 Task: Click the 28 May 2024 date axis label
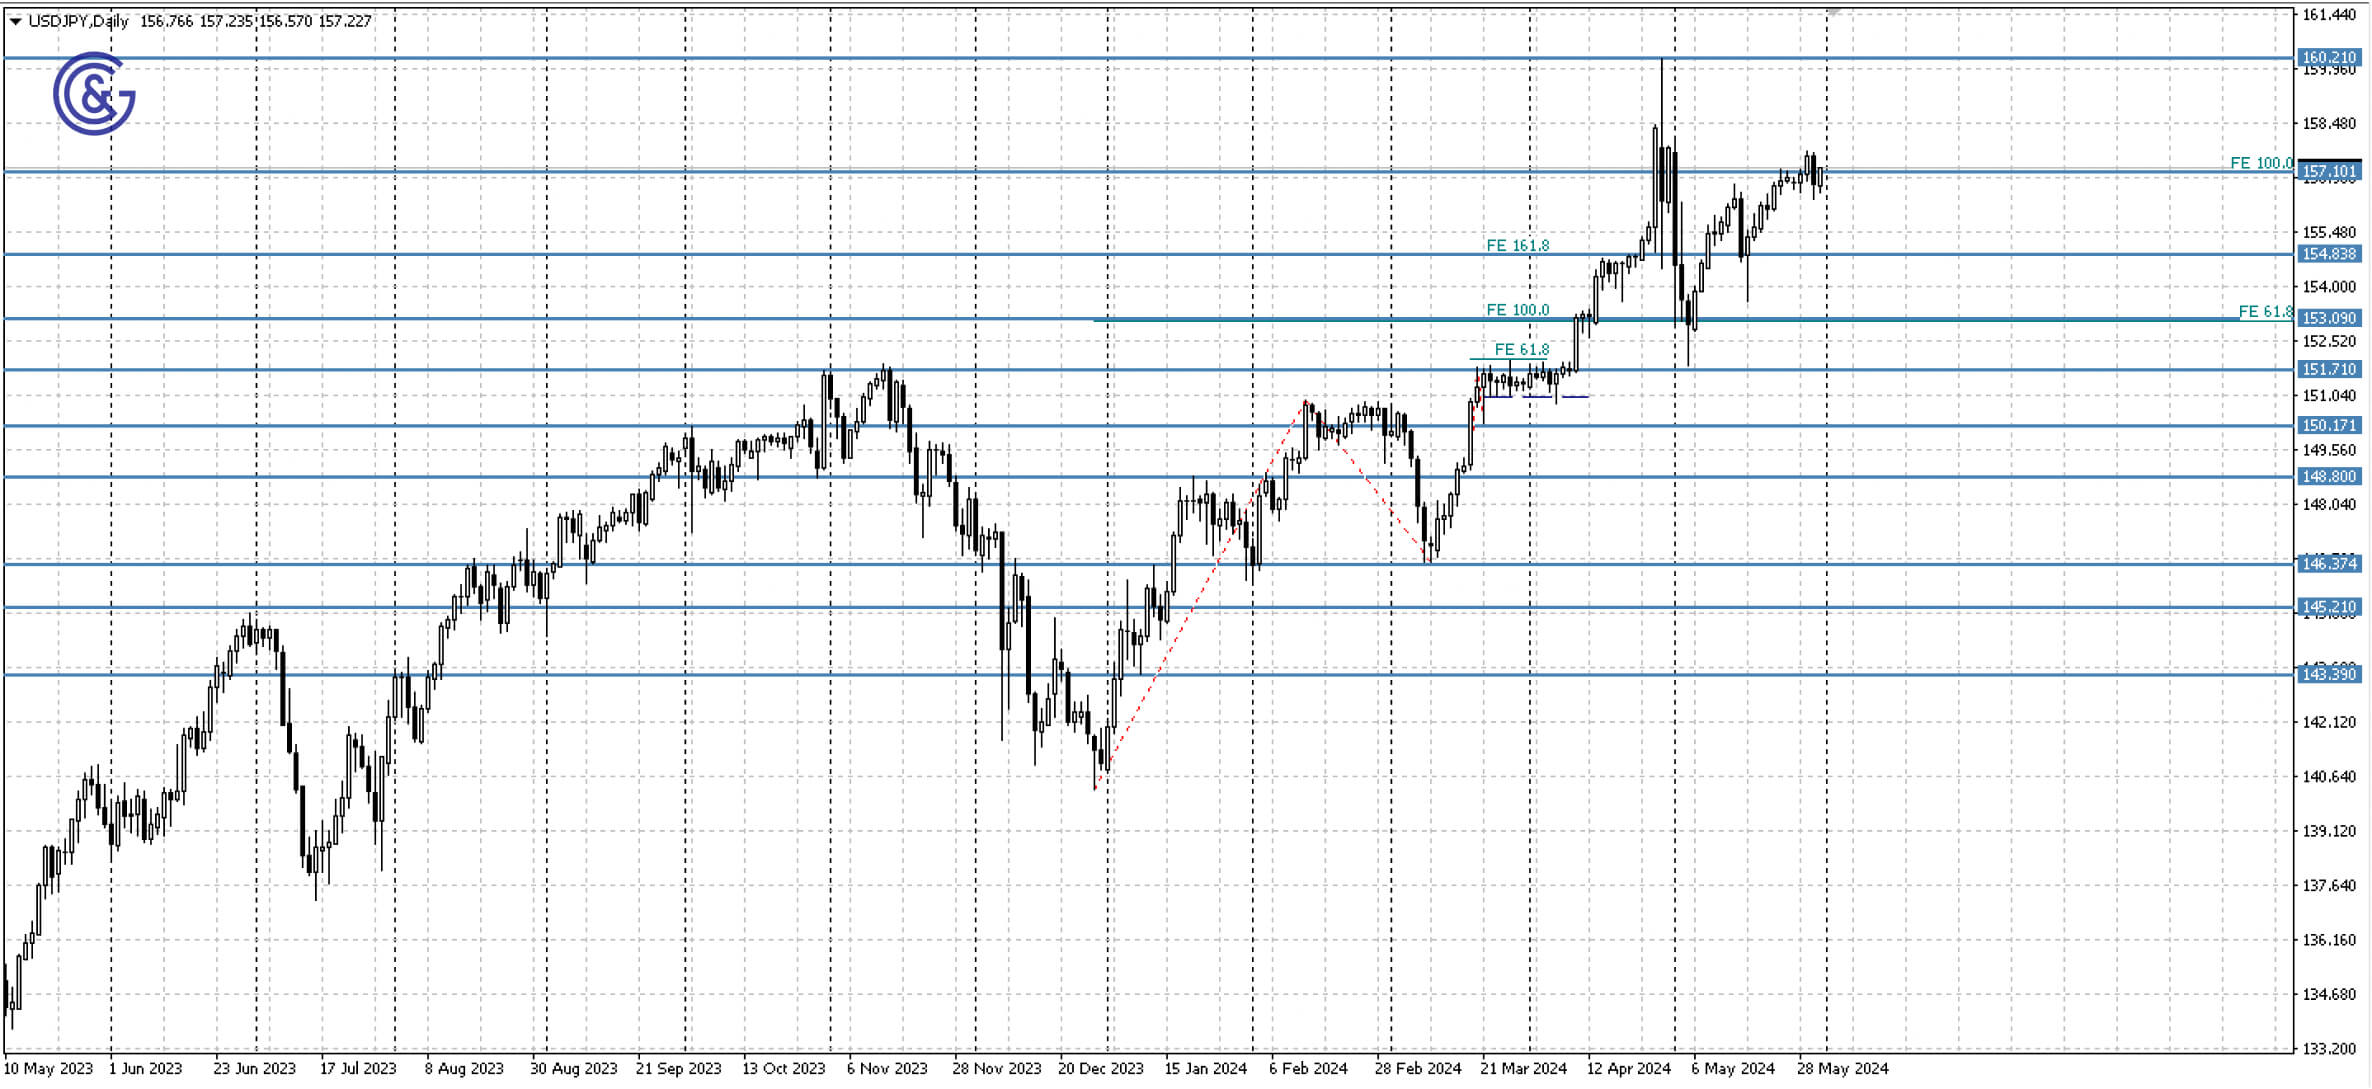[1844, 1068]
